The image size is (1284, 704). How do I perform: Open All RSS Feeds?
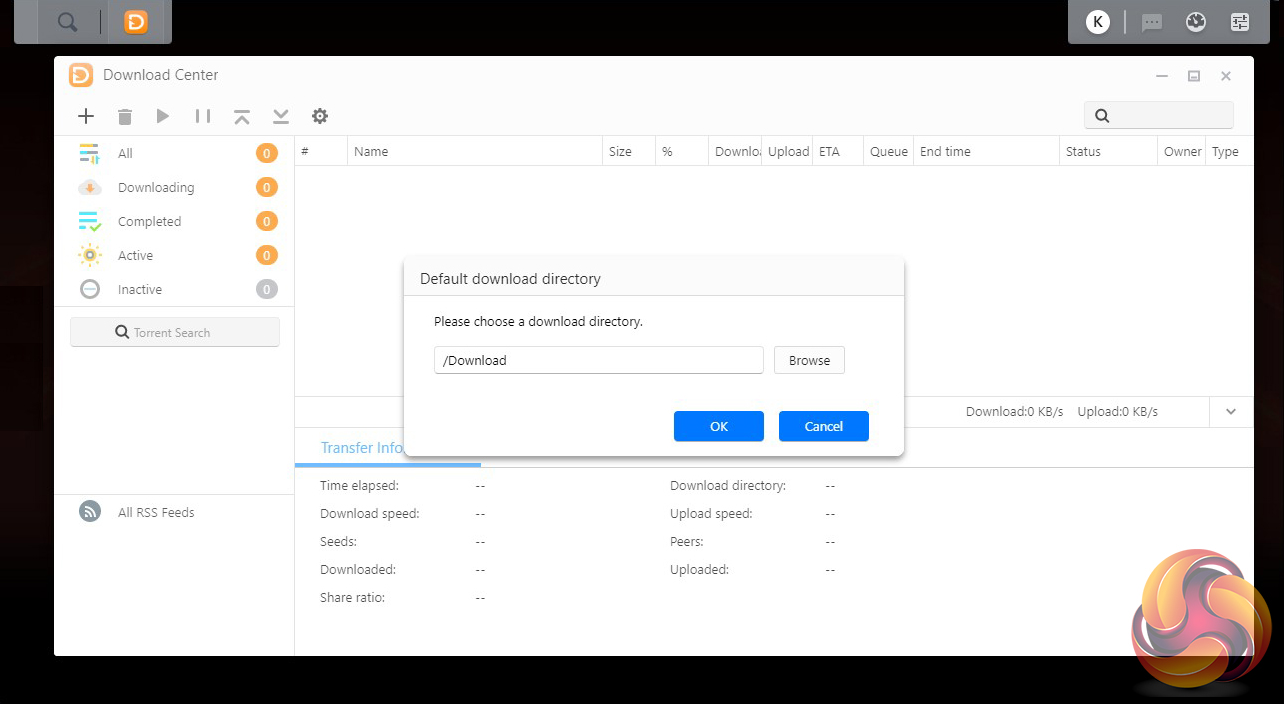point(156,513)
